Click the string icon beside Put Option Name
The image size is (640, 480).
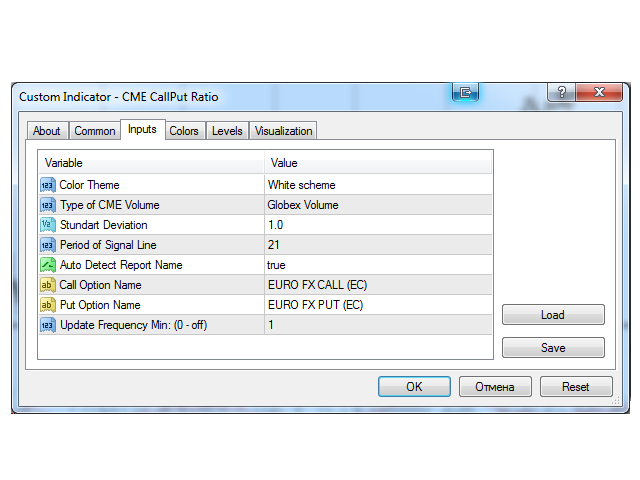tap(48, 305)
